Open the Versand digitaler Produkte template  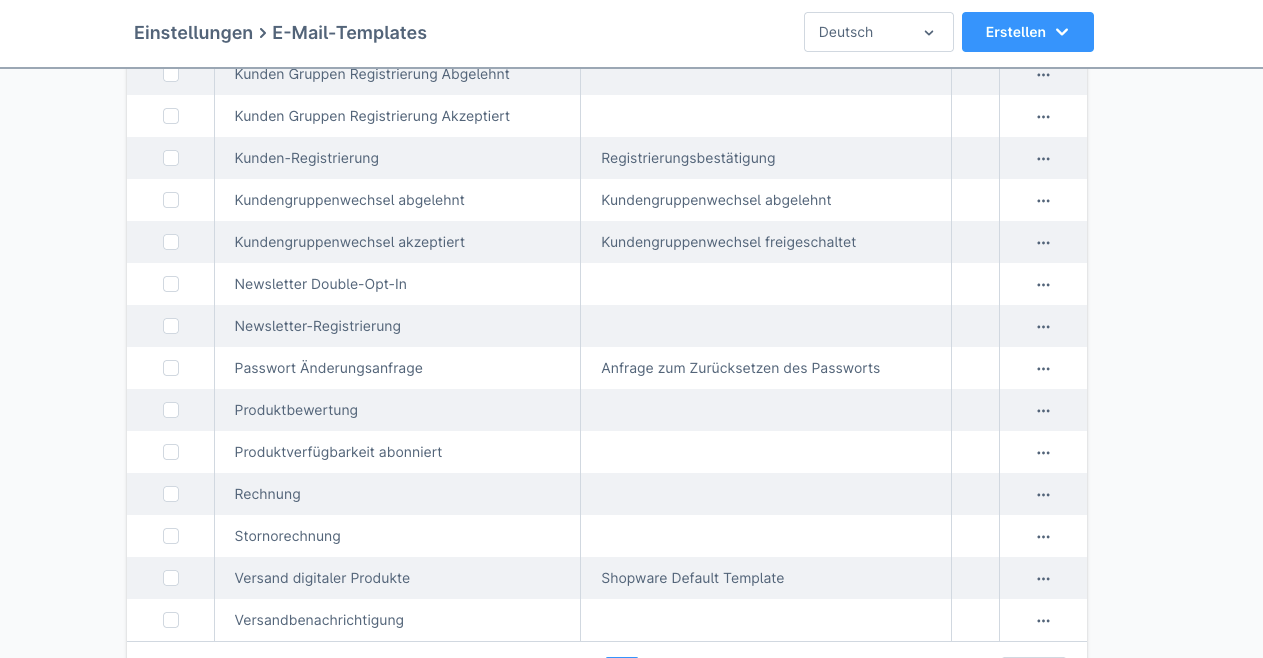click(322, 578)
